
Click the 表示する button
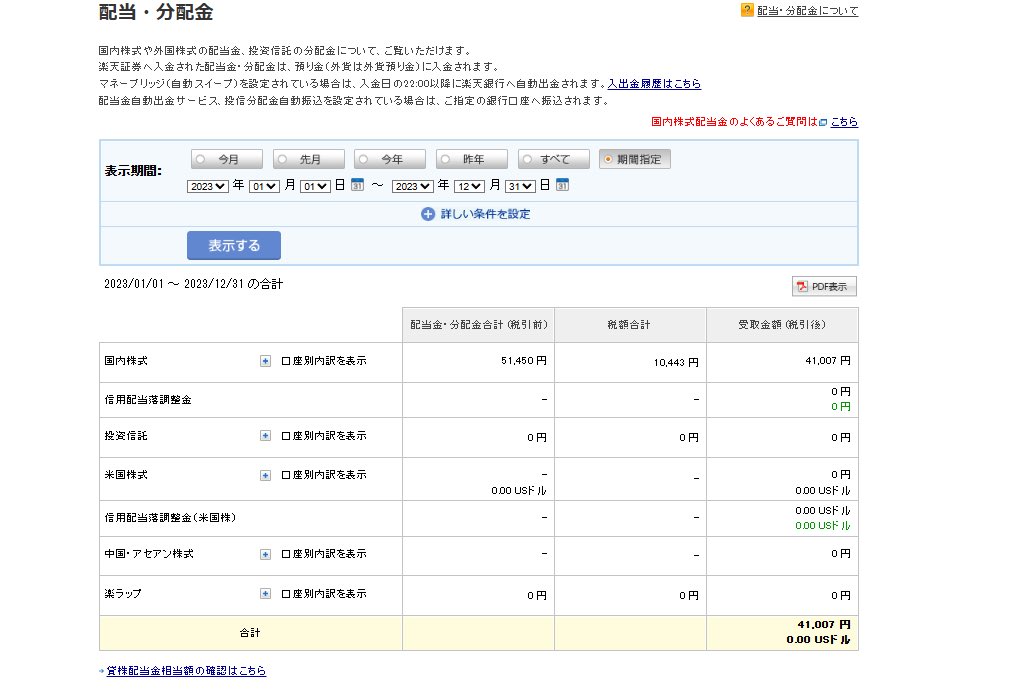[x=234, y=245]
